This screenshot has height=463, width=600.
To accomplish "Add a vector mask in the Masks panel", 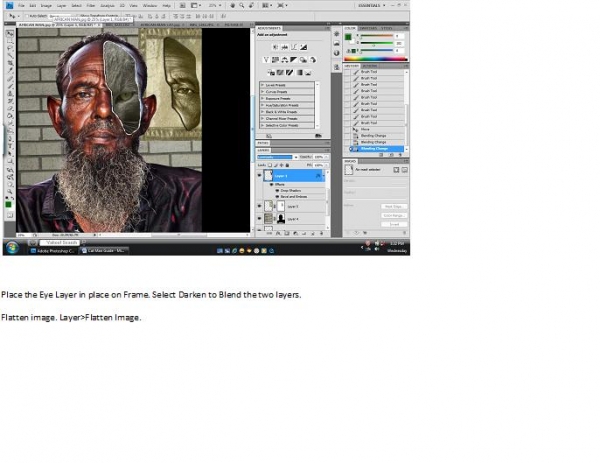I will coord(404,170).
